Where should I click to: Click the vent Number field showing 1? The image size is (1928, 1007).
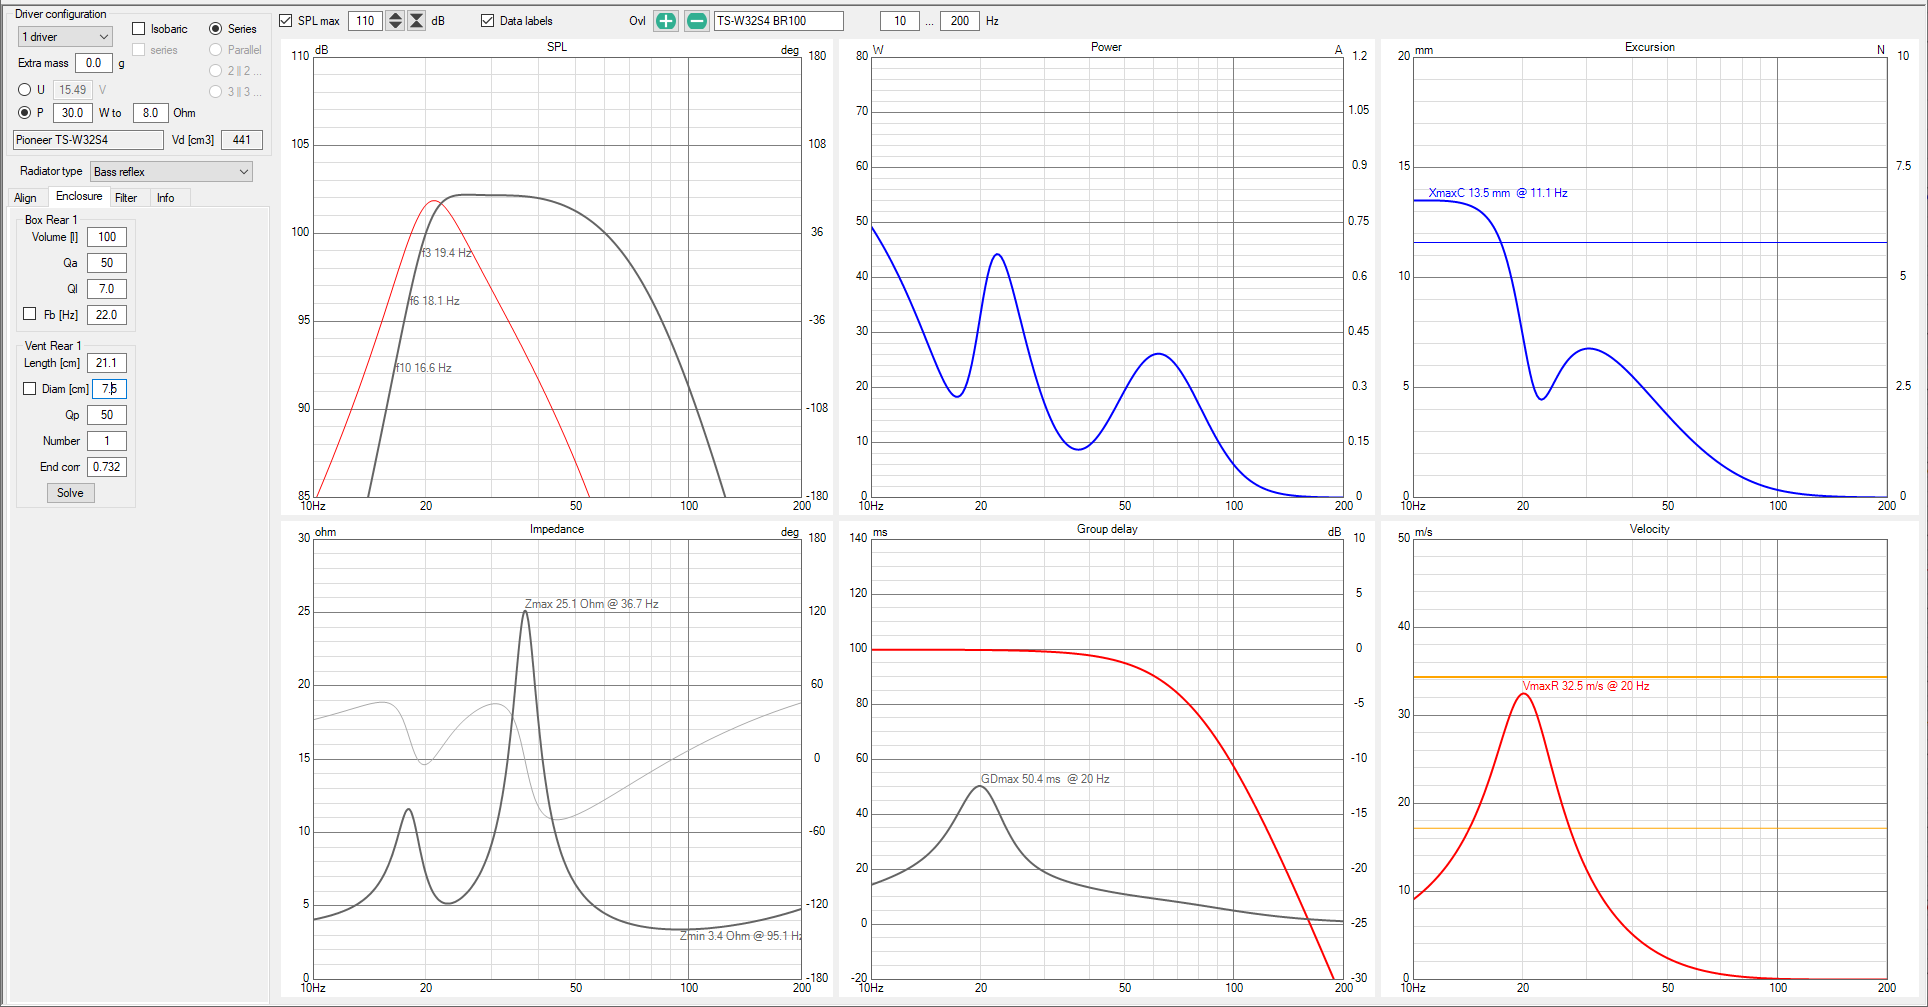click(x=107, y=441)
